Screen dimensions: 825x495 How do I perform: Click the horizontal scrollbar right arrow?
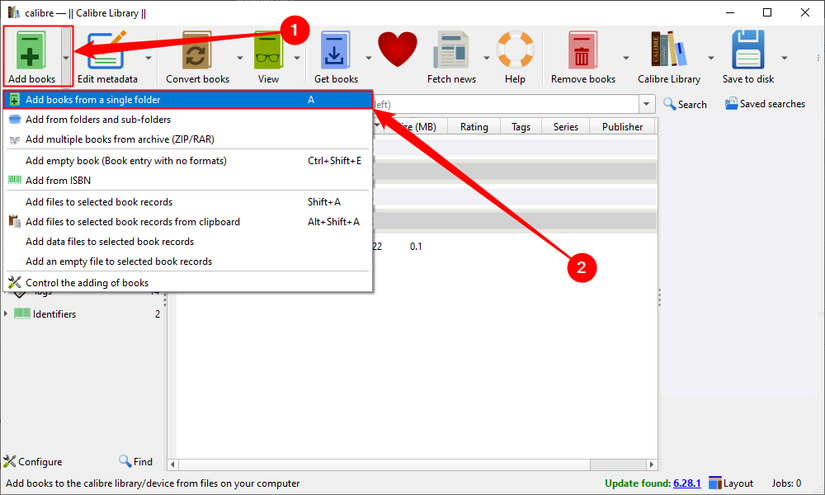tap(651, 464)
